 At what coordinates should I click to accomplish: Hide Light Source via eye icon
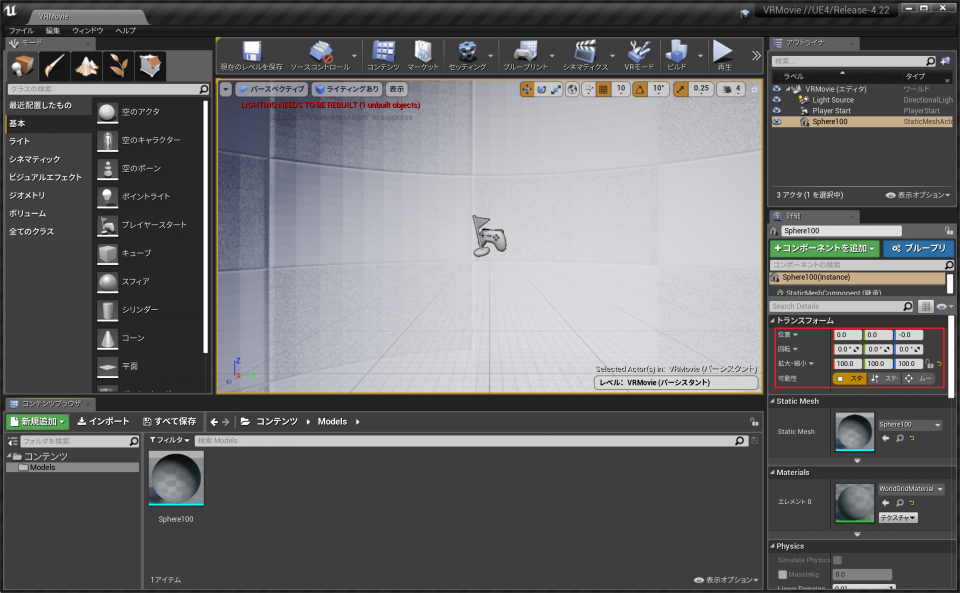click(x=776, y=100)
